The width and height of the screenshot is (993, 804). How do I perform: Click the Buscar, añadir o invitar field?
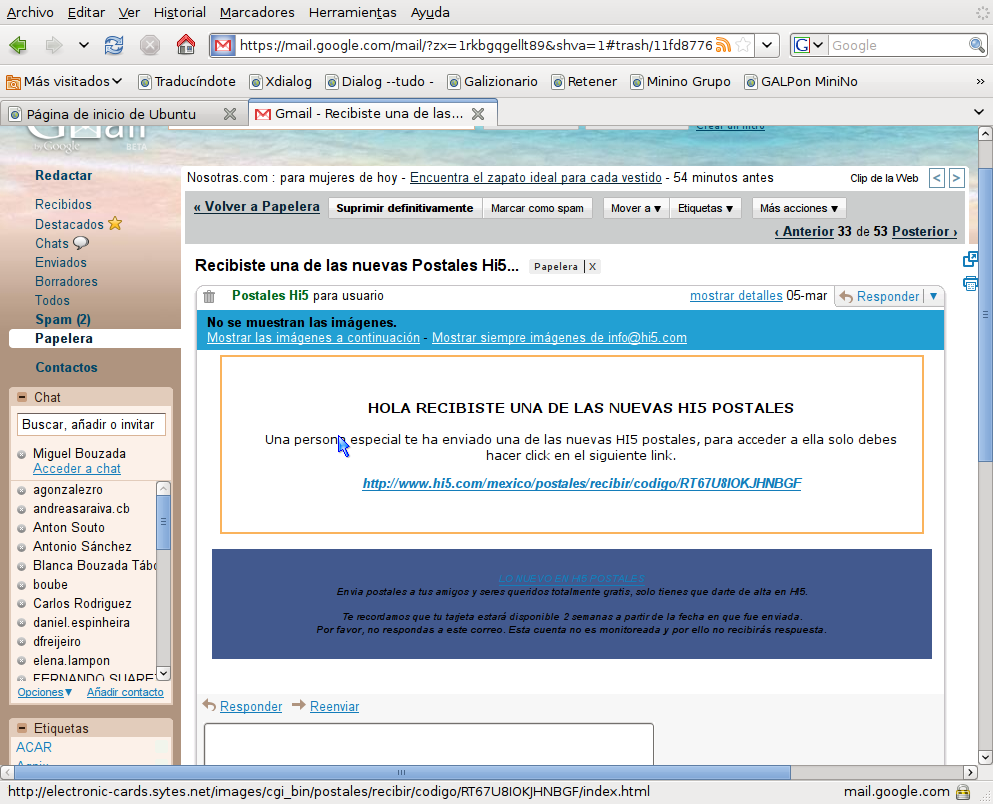point(91,424)
